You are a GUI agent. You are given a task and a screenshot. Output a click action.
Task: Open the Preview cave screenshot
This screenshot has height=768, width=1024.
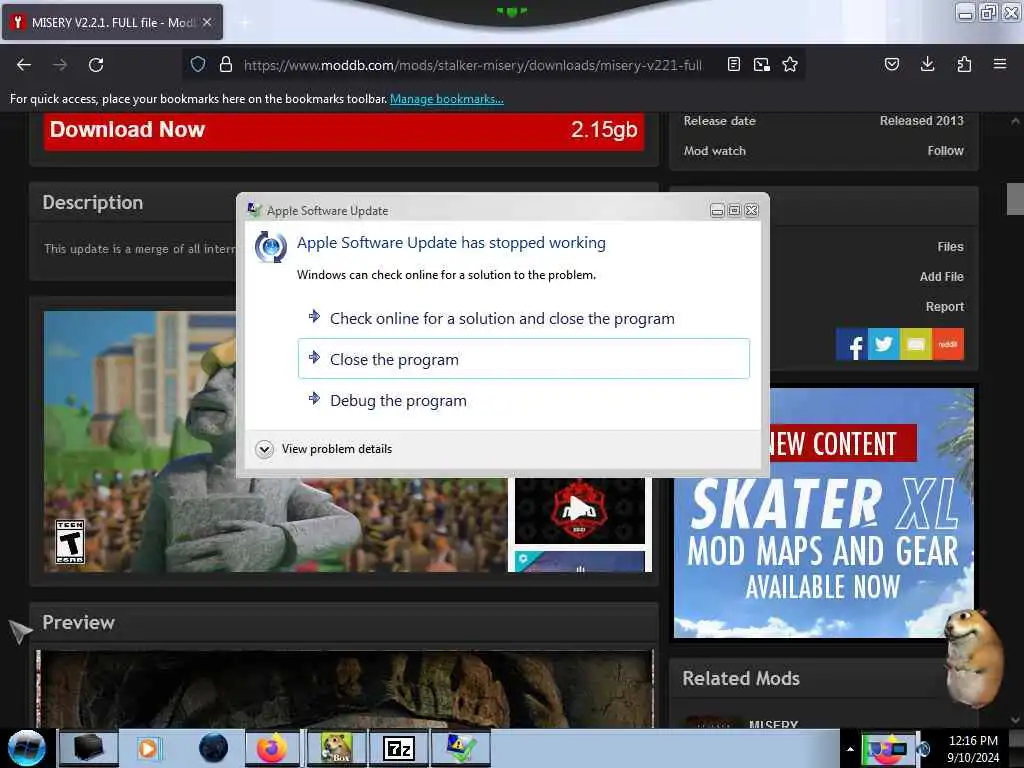tap(344, 689)
